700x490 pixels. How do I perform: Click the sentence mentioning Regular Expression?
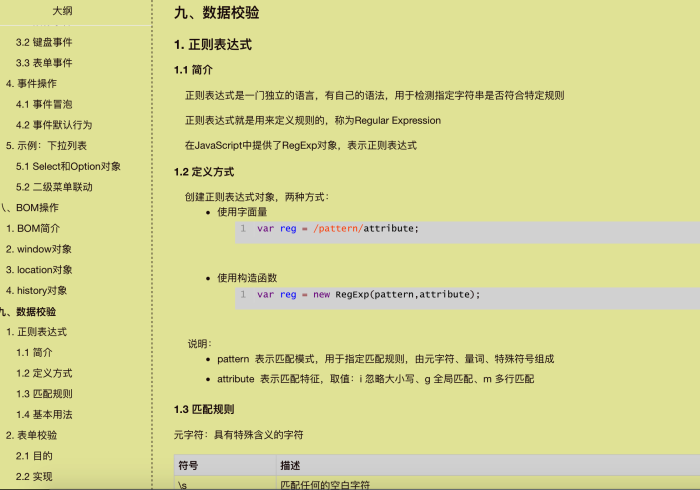(x=313, y=120)
